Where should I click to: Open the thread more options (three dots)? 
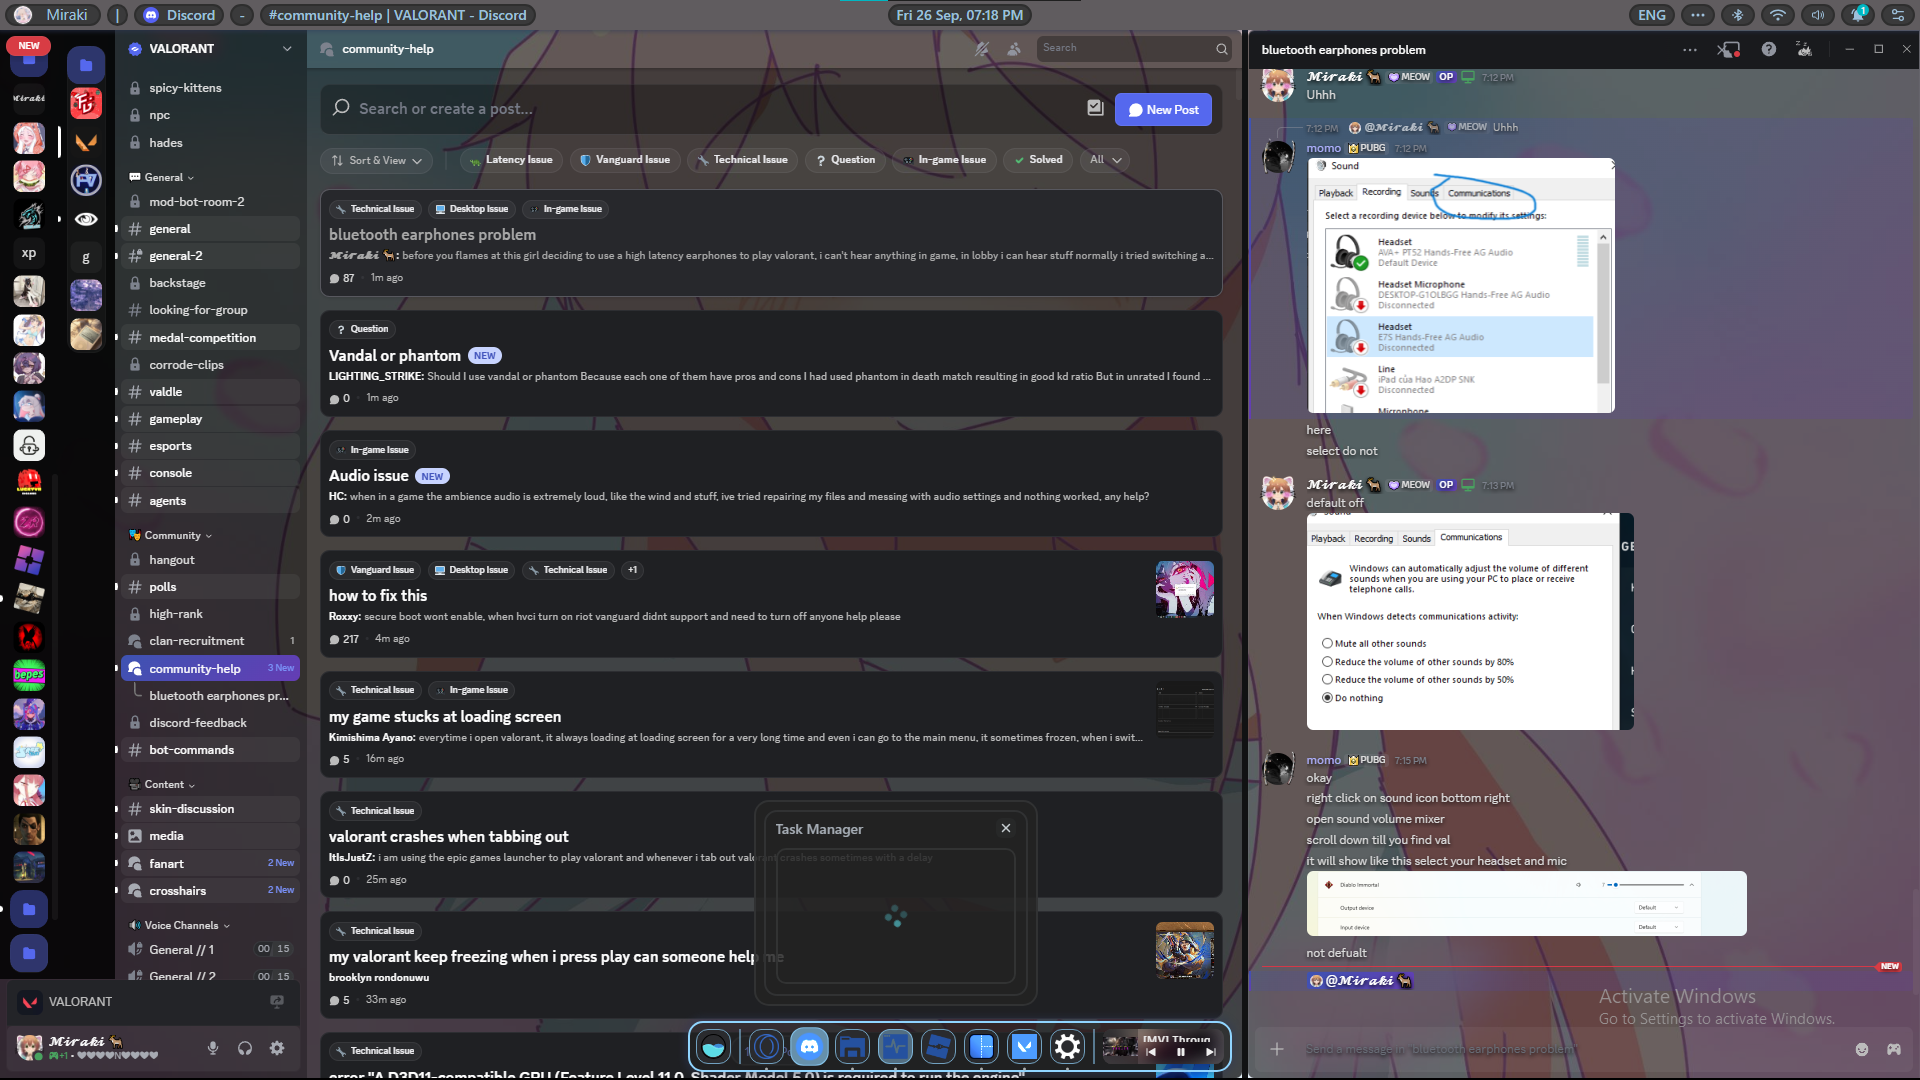point(1689,49)
